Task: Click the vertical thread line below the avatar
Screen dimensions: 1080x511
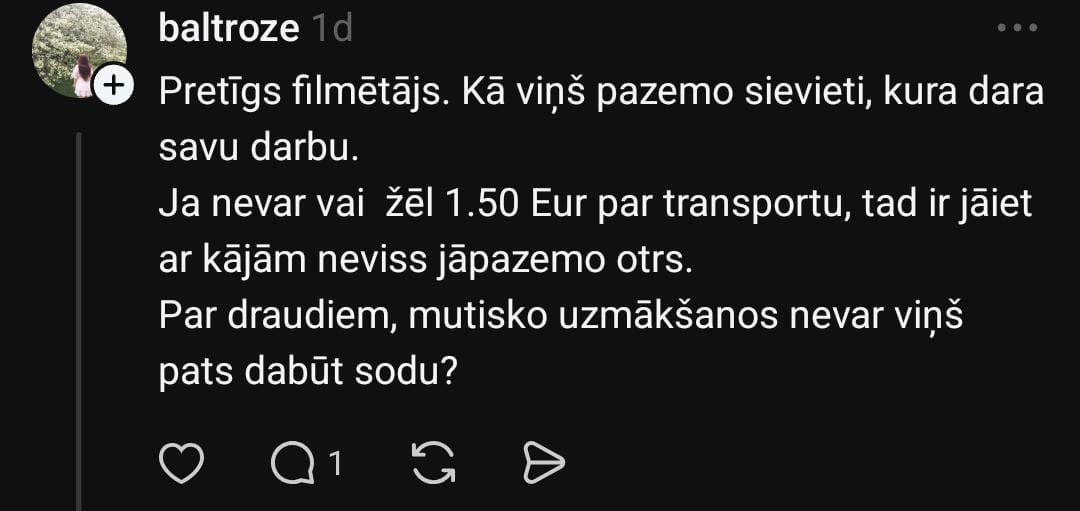Action: pos(79,322)
